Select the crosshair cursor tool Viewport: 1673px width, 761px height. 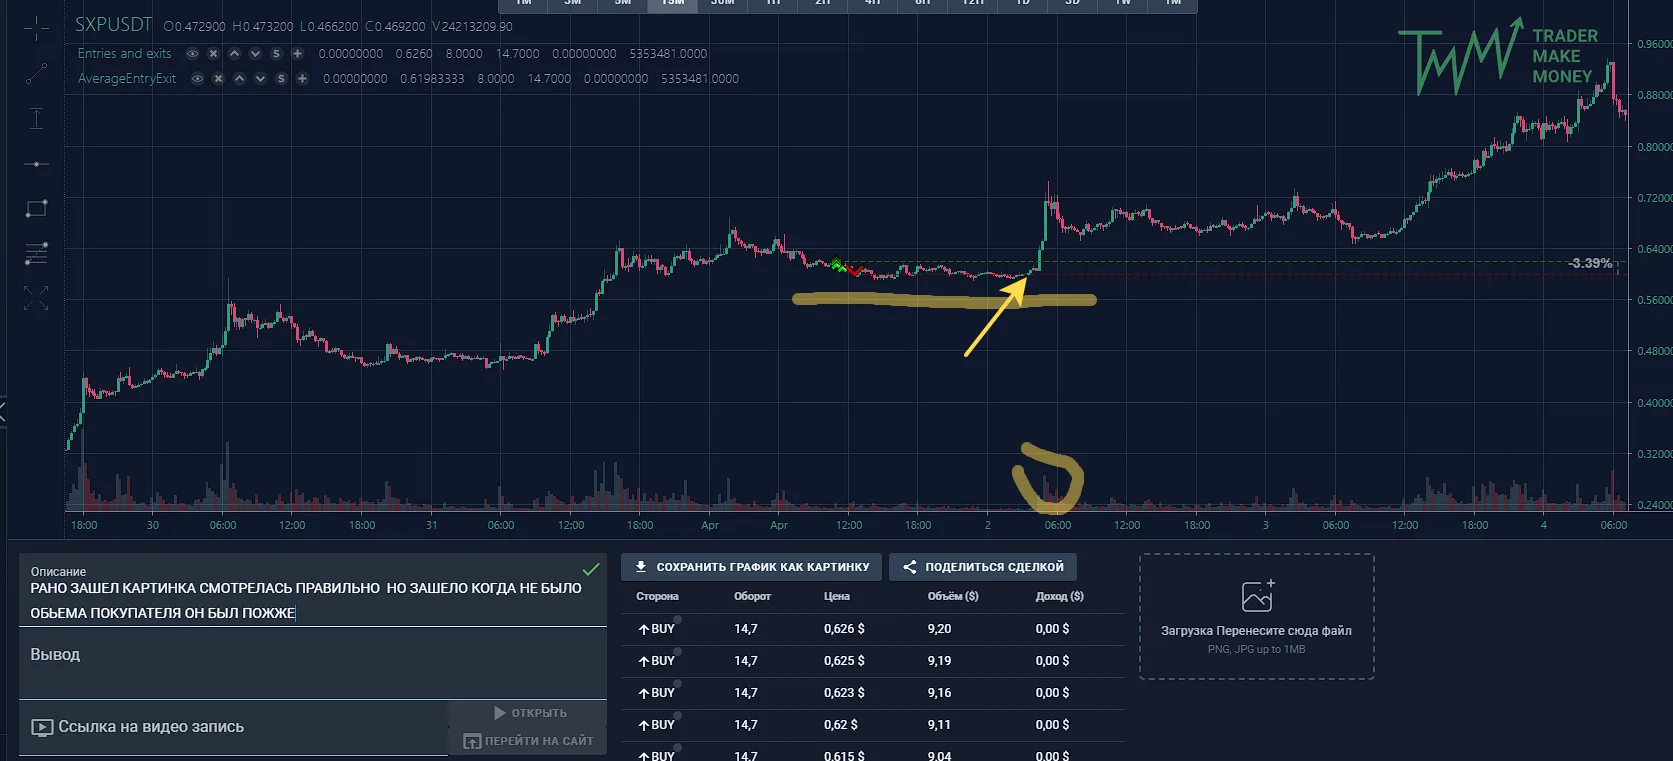[x=36, y=29]
